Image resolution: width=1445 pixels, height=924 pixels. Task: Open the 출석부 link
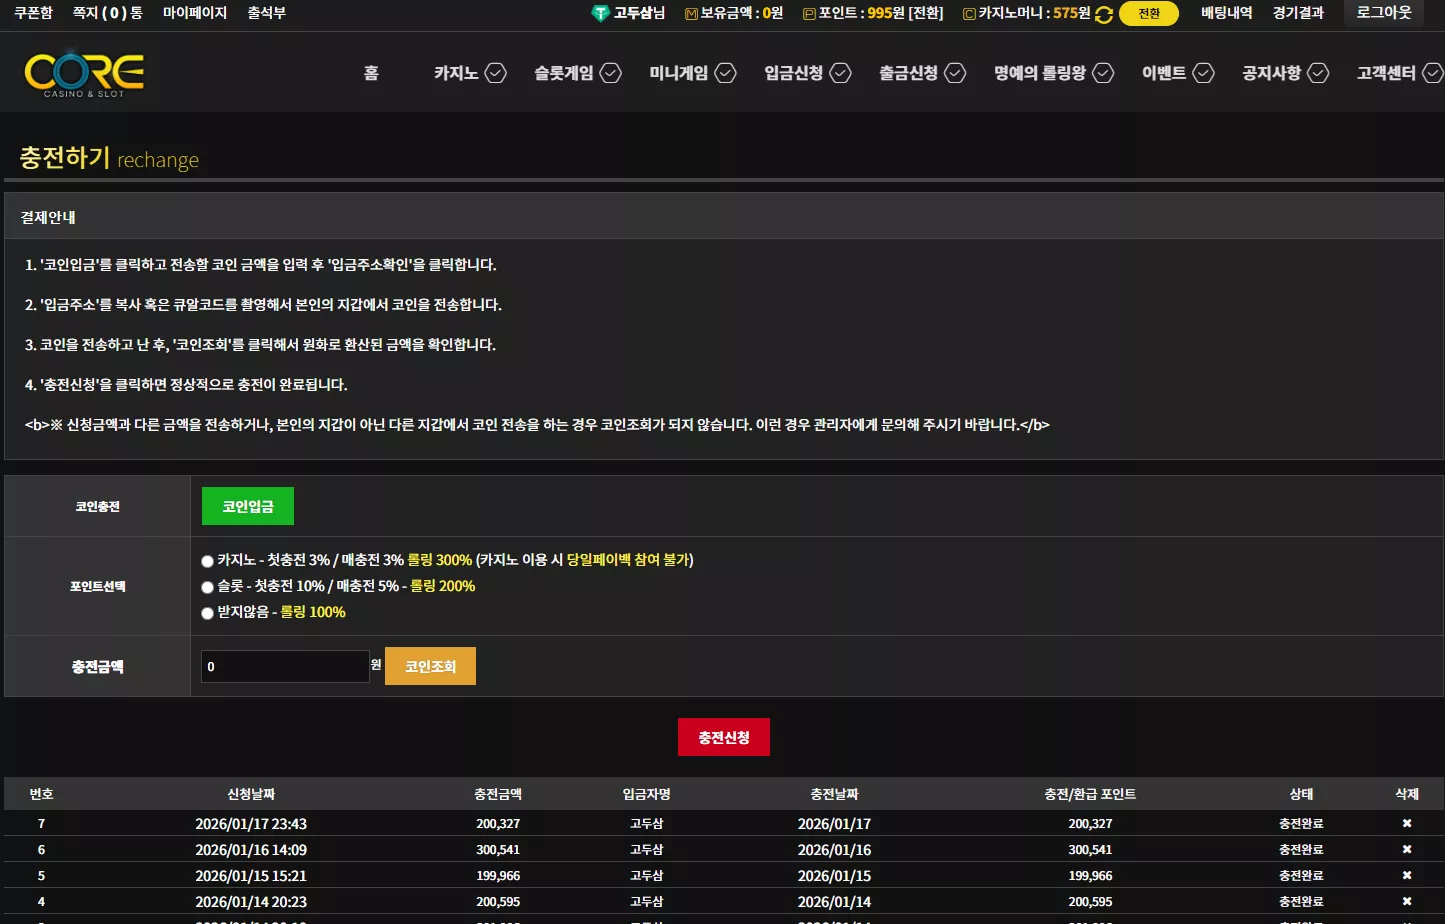pyautogui.click(x=267, y=13)
